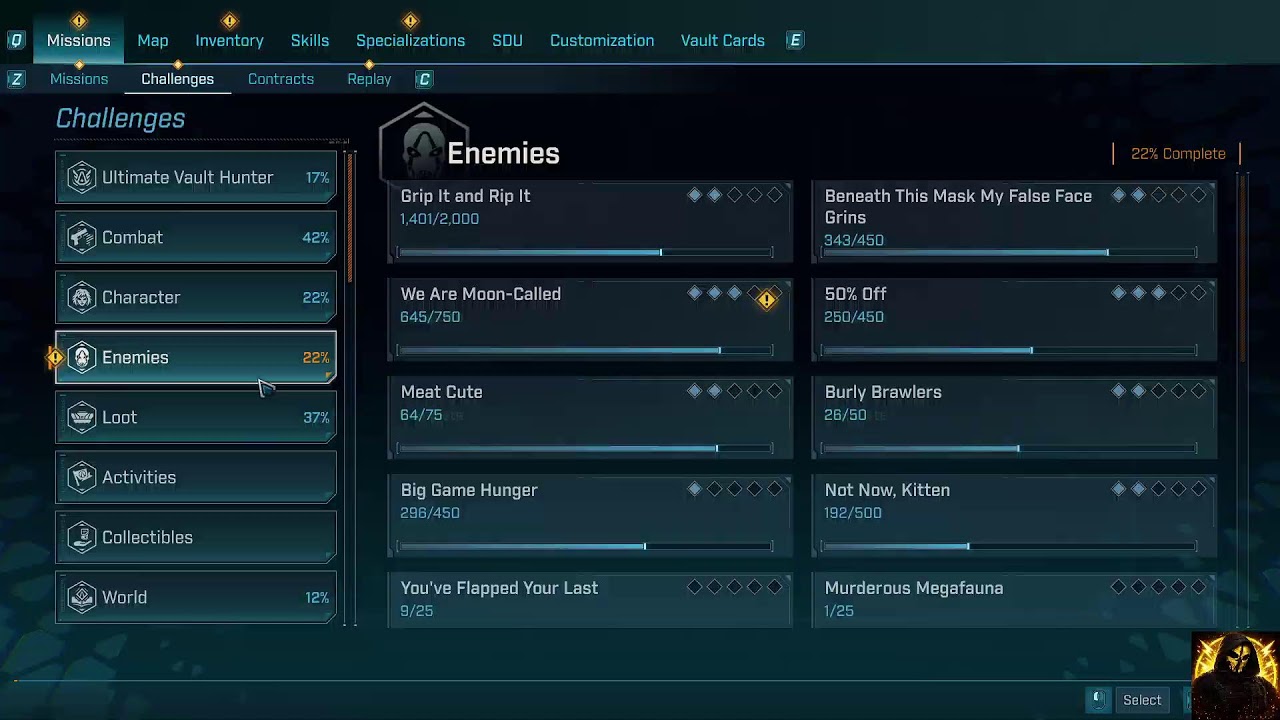Click the Challenges panel heading
Viewport: 1280px width, 720px height.
(x=120, y=118)
